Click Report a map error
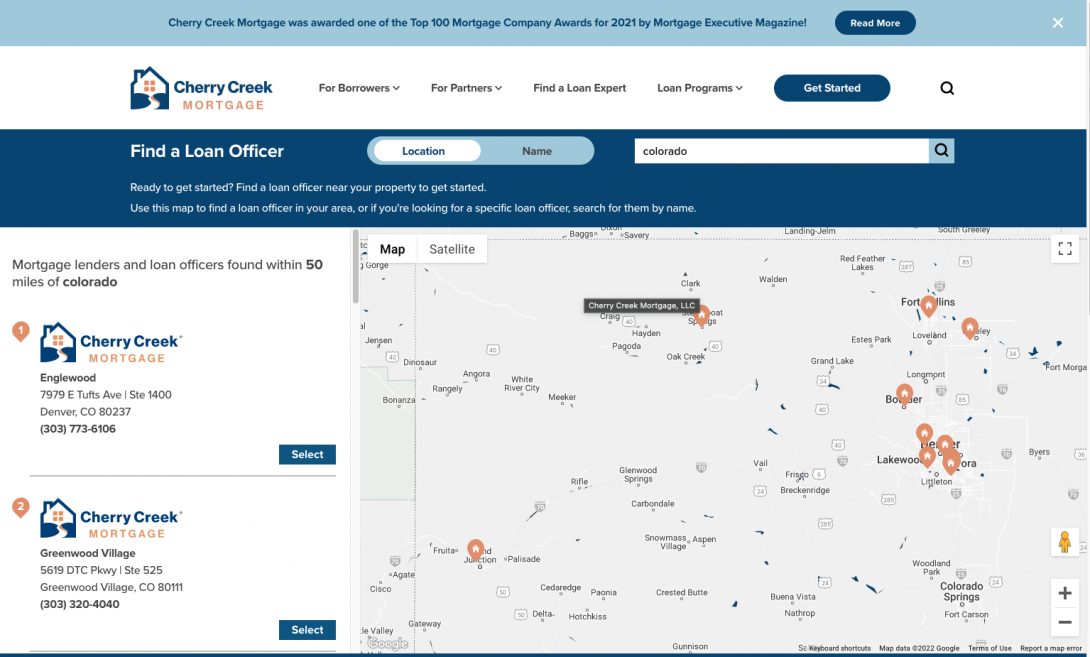The width and height of the screenshot is (1090, 657). pos(1051,648)
